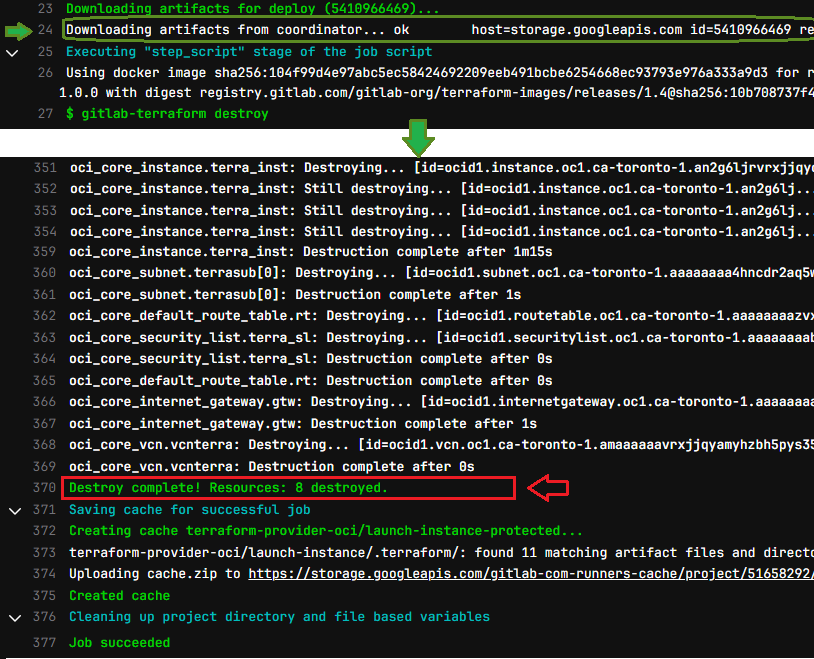814x659 pixels.
Task: Select "Destroy complete! Resources: 8 destroyed." text
Action: coord(228,488)
